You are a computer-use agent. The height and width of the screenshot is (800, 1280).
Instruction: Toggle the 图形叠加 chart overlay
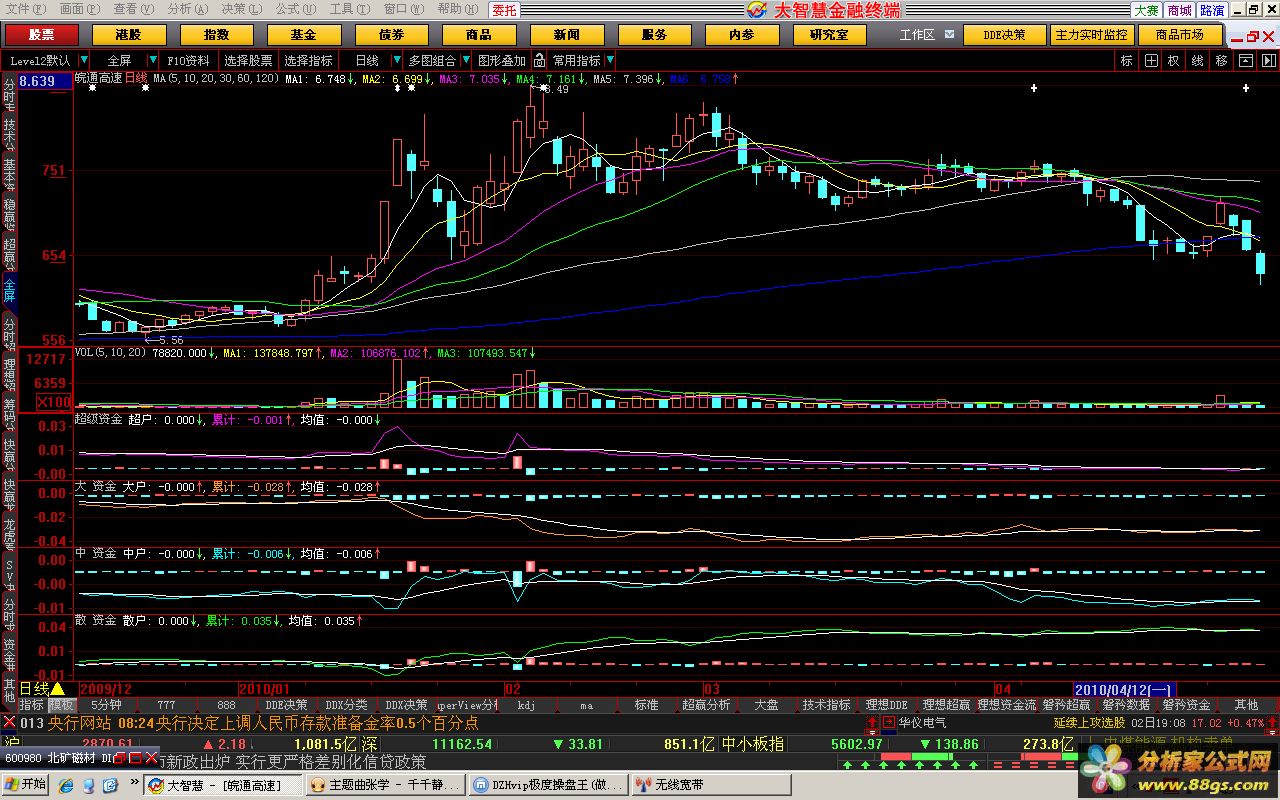(x=500, y=60)
